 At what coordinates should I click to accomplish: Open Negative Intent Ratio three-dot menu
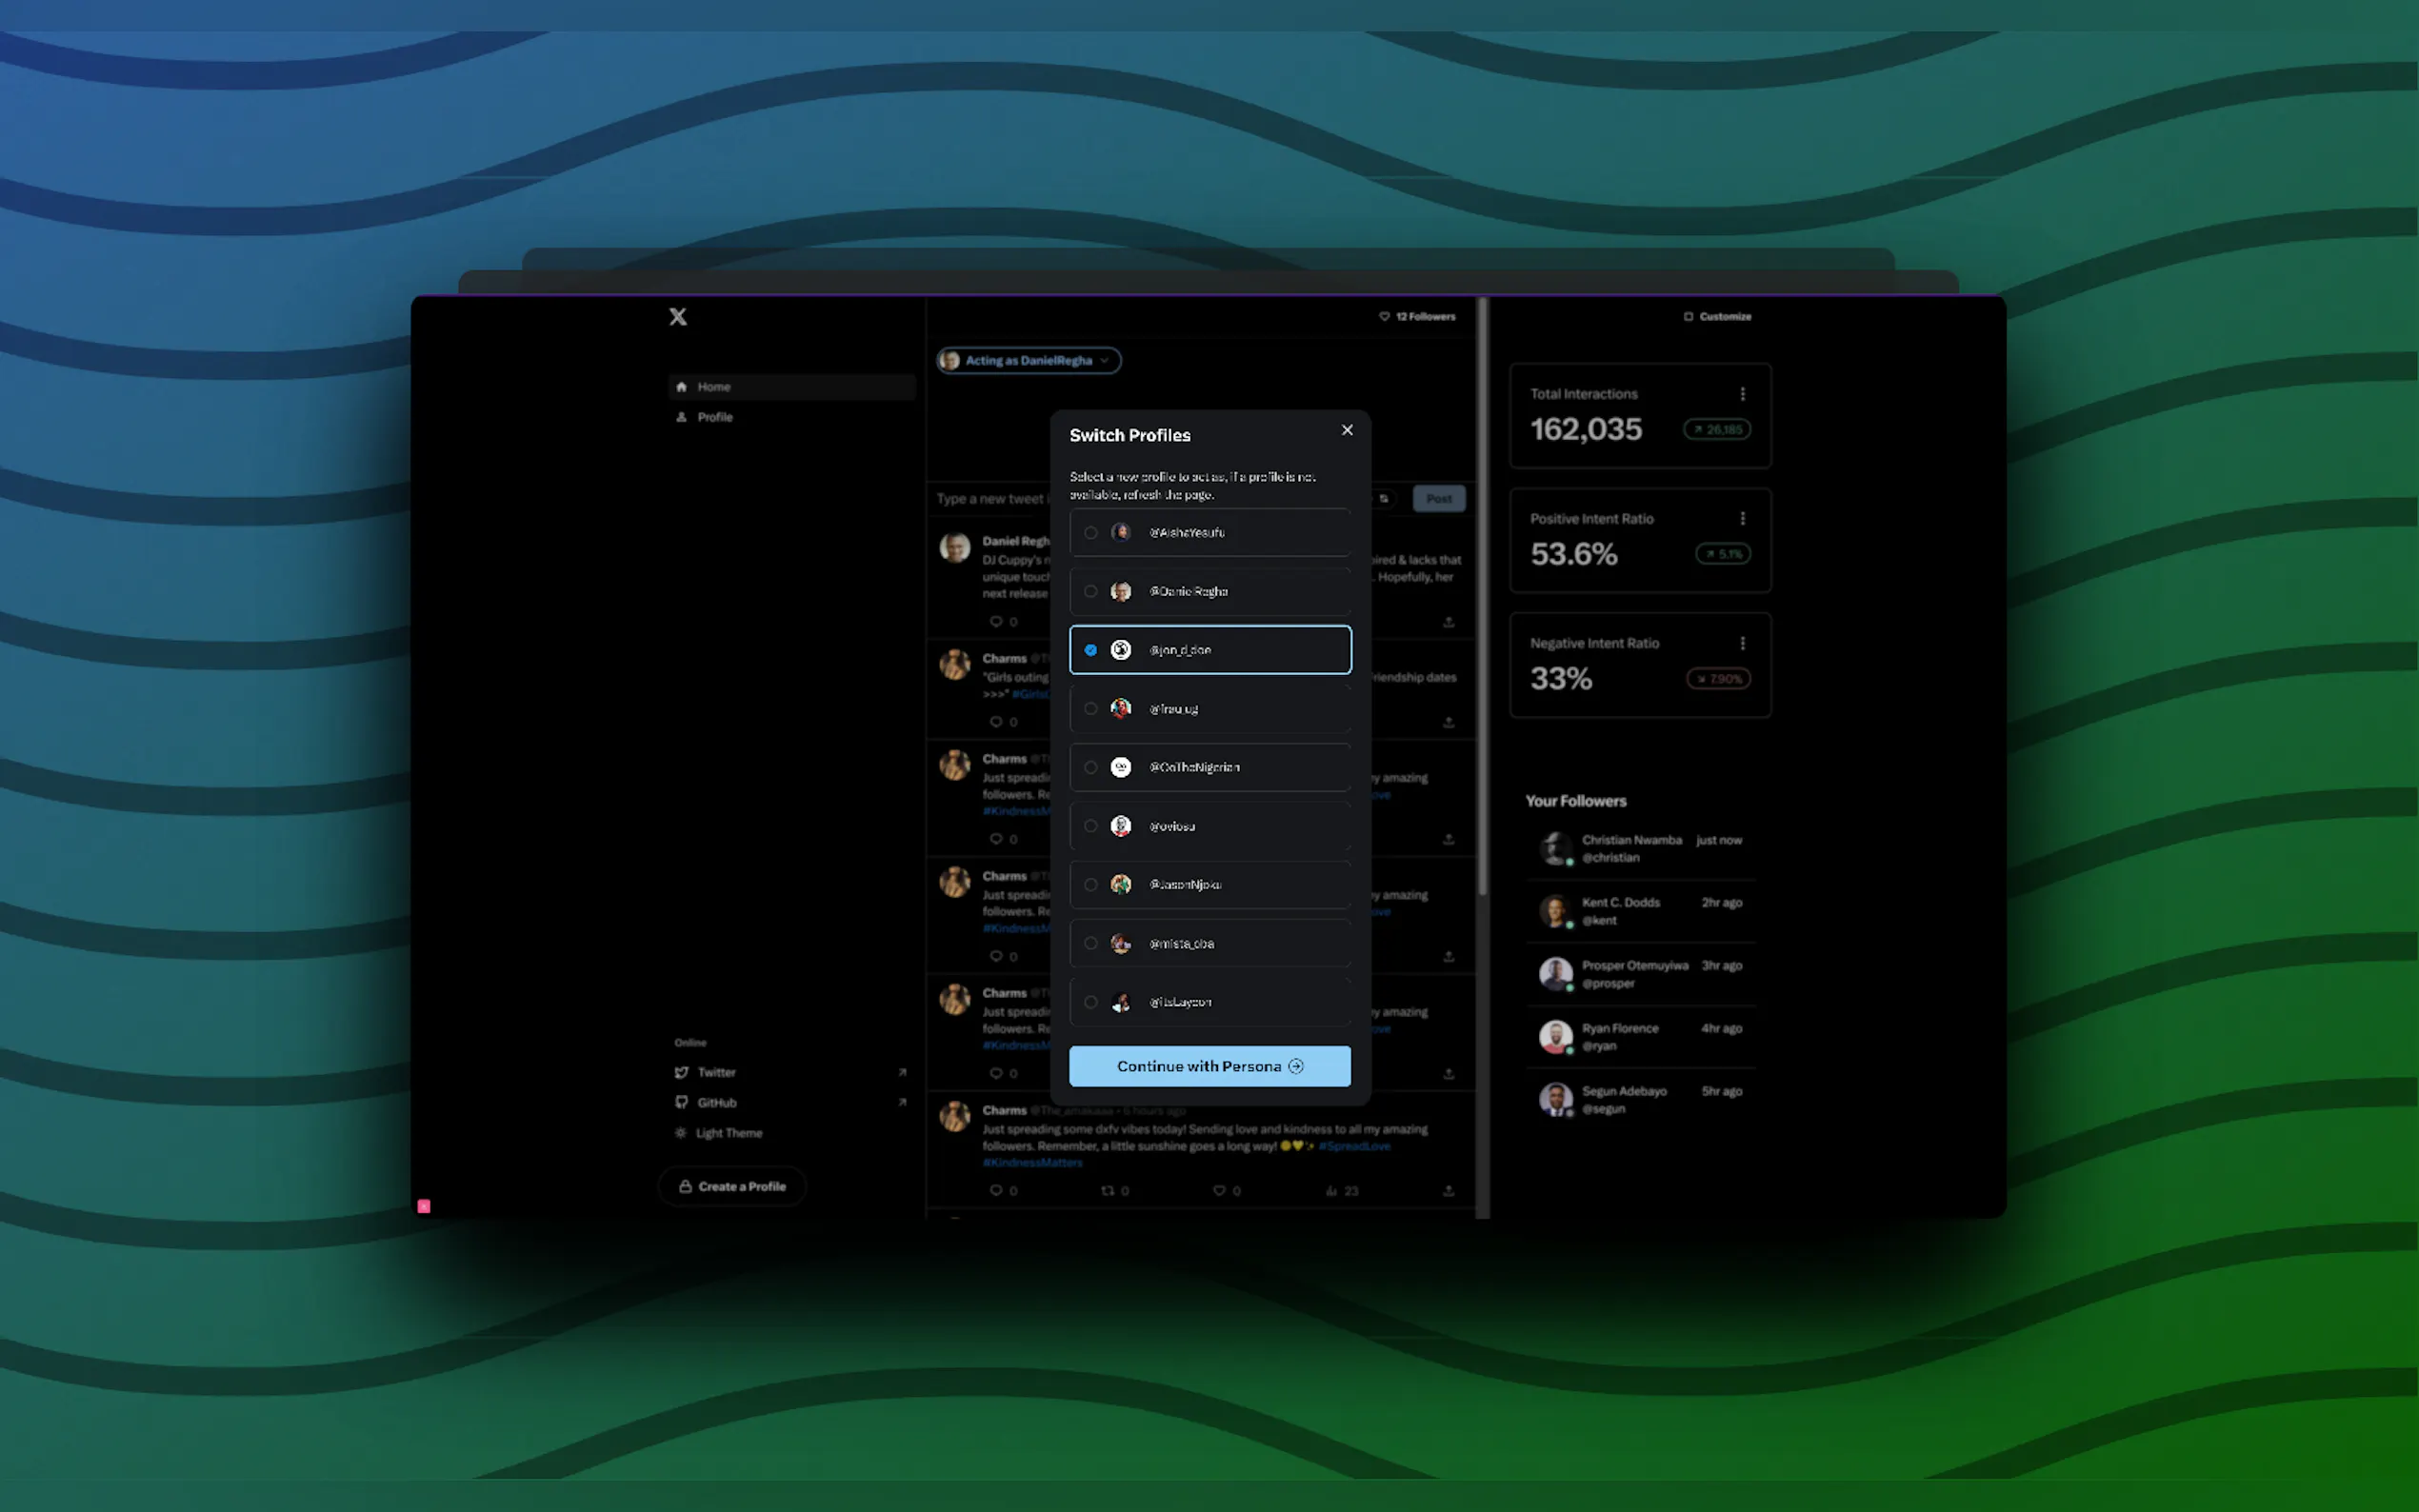click(1742, 643)
